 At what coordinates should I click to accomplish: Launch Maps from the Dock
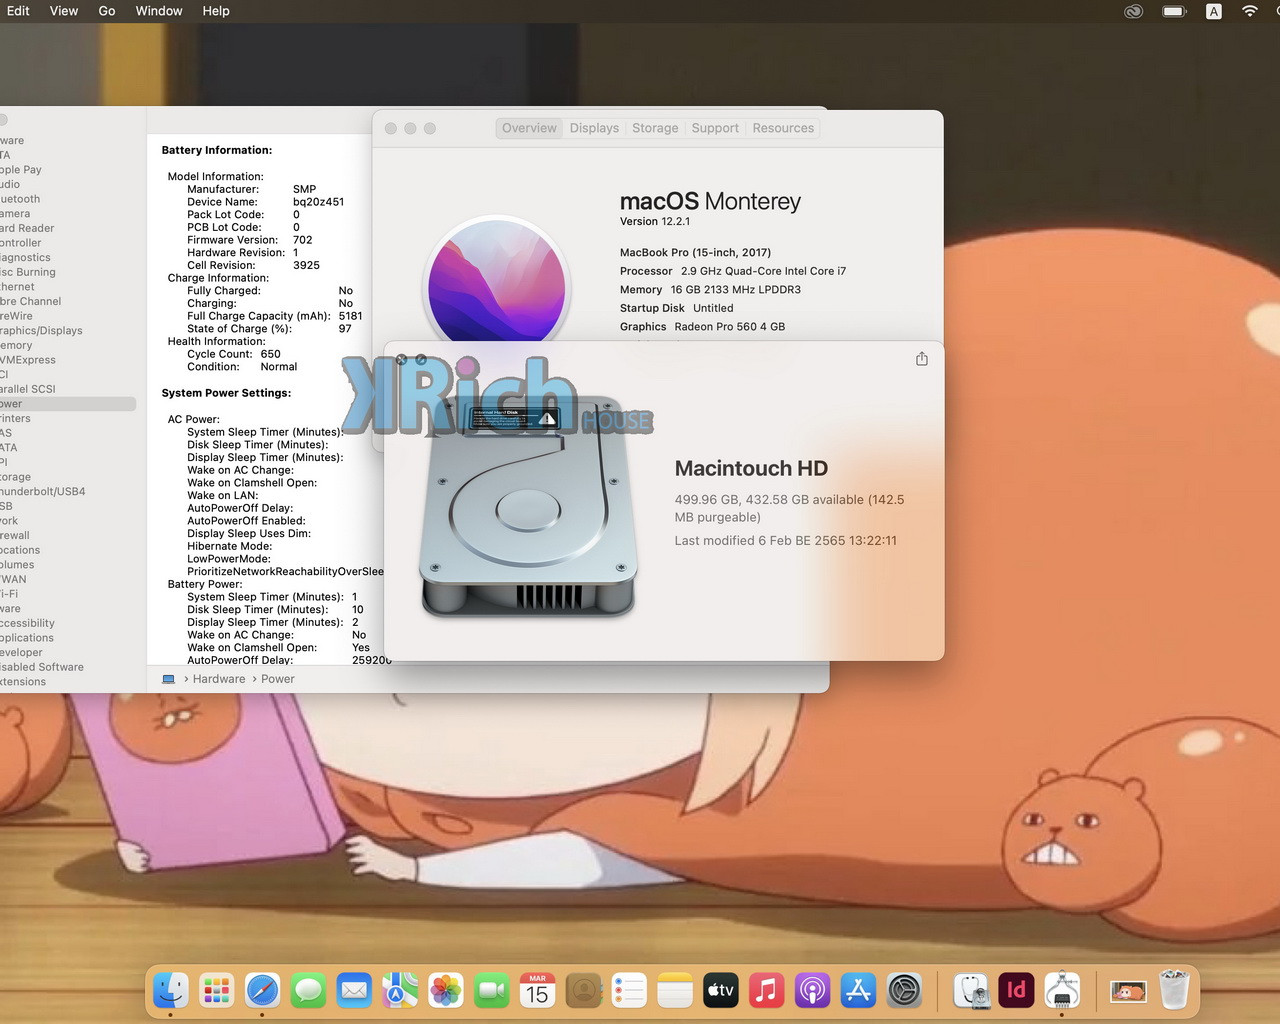400,991
